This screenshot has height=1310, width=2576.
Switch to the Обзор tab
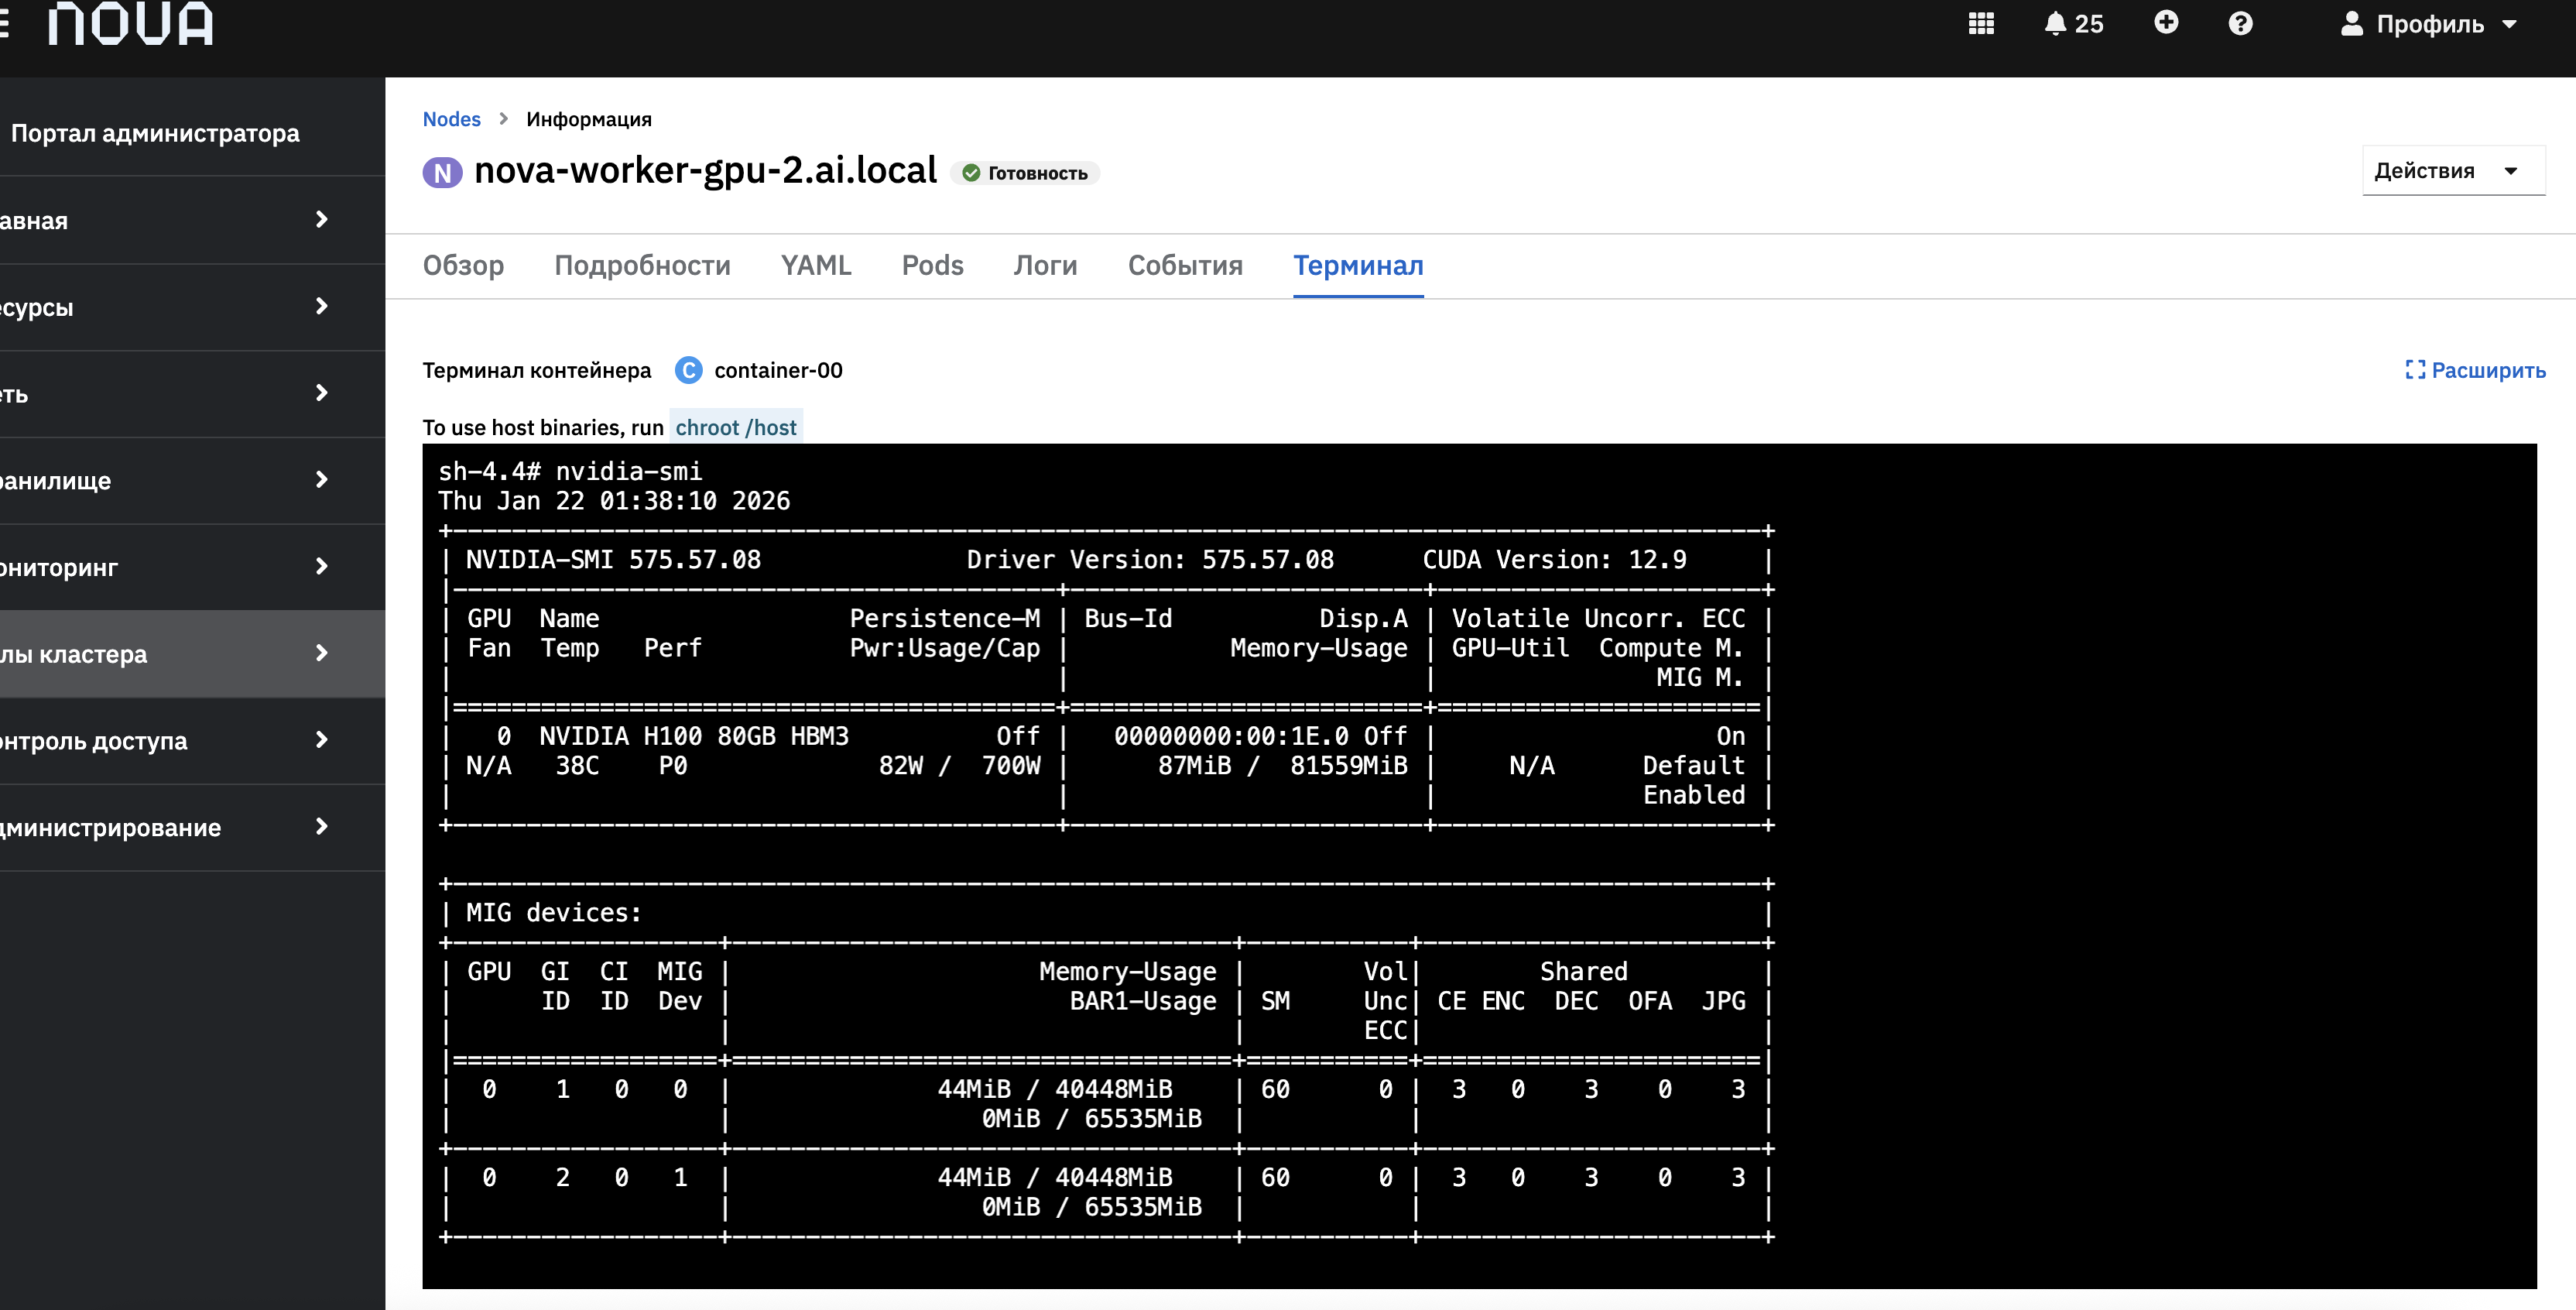point(463,265)
